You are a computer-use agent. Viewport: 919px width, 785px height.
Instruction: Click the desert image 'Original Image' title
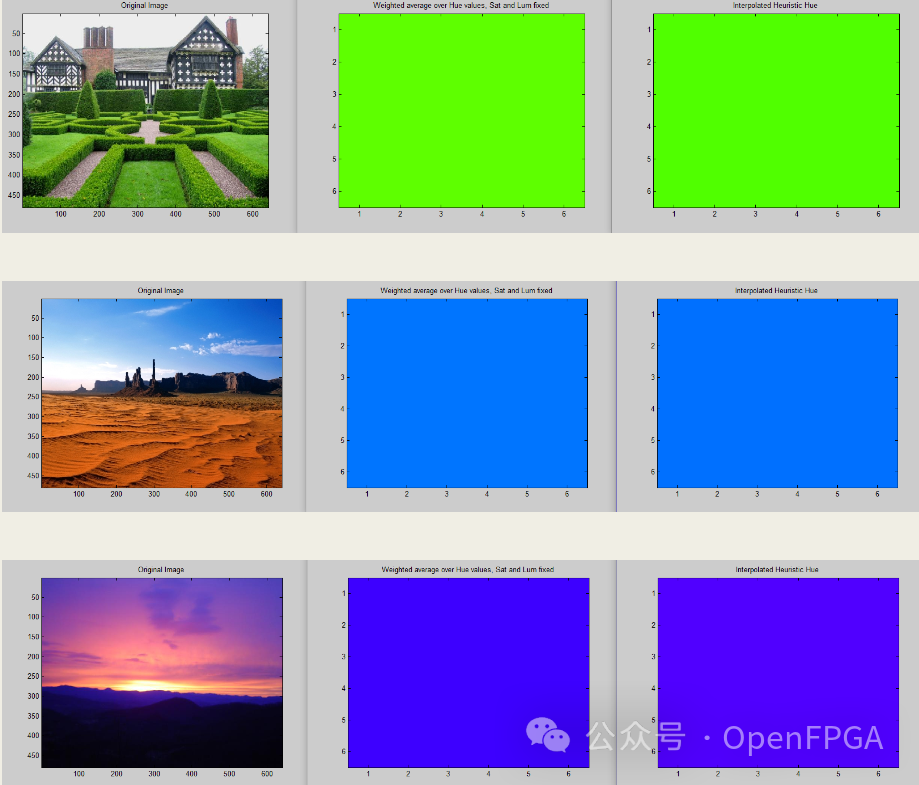coord(161,290)
